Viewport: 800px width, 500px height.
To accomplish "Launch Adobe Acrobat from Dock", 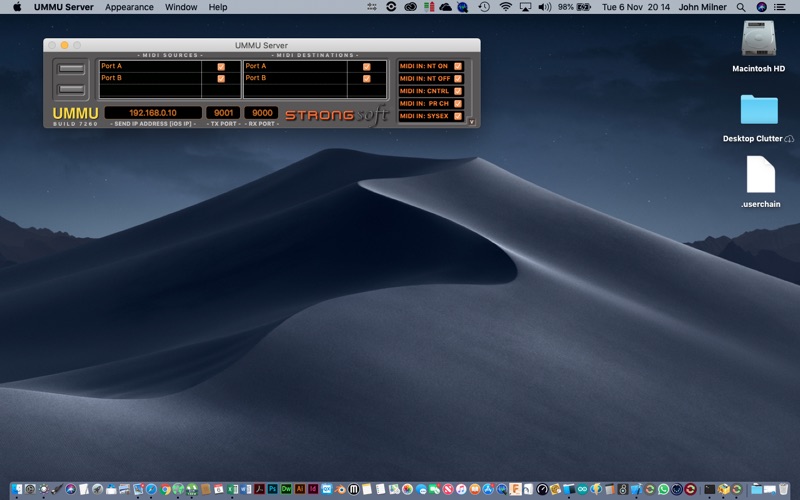I will coord(259,489).
